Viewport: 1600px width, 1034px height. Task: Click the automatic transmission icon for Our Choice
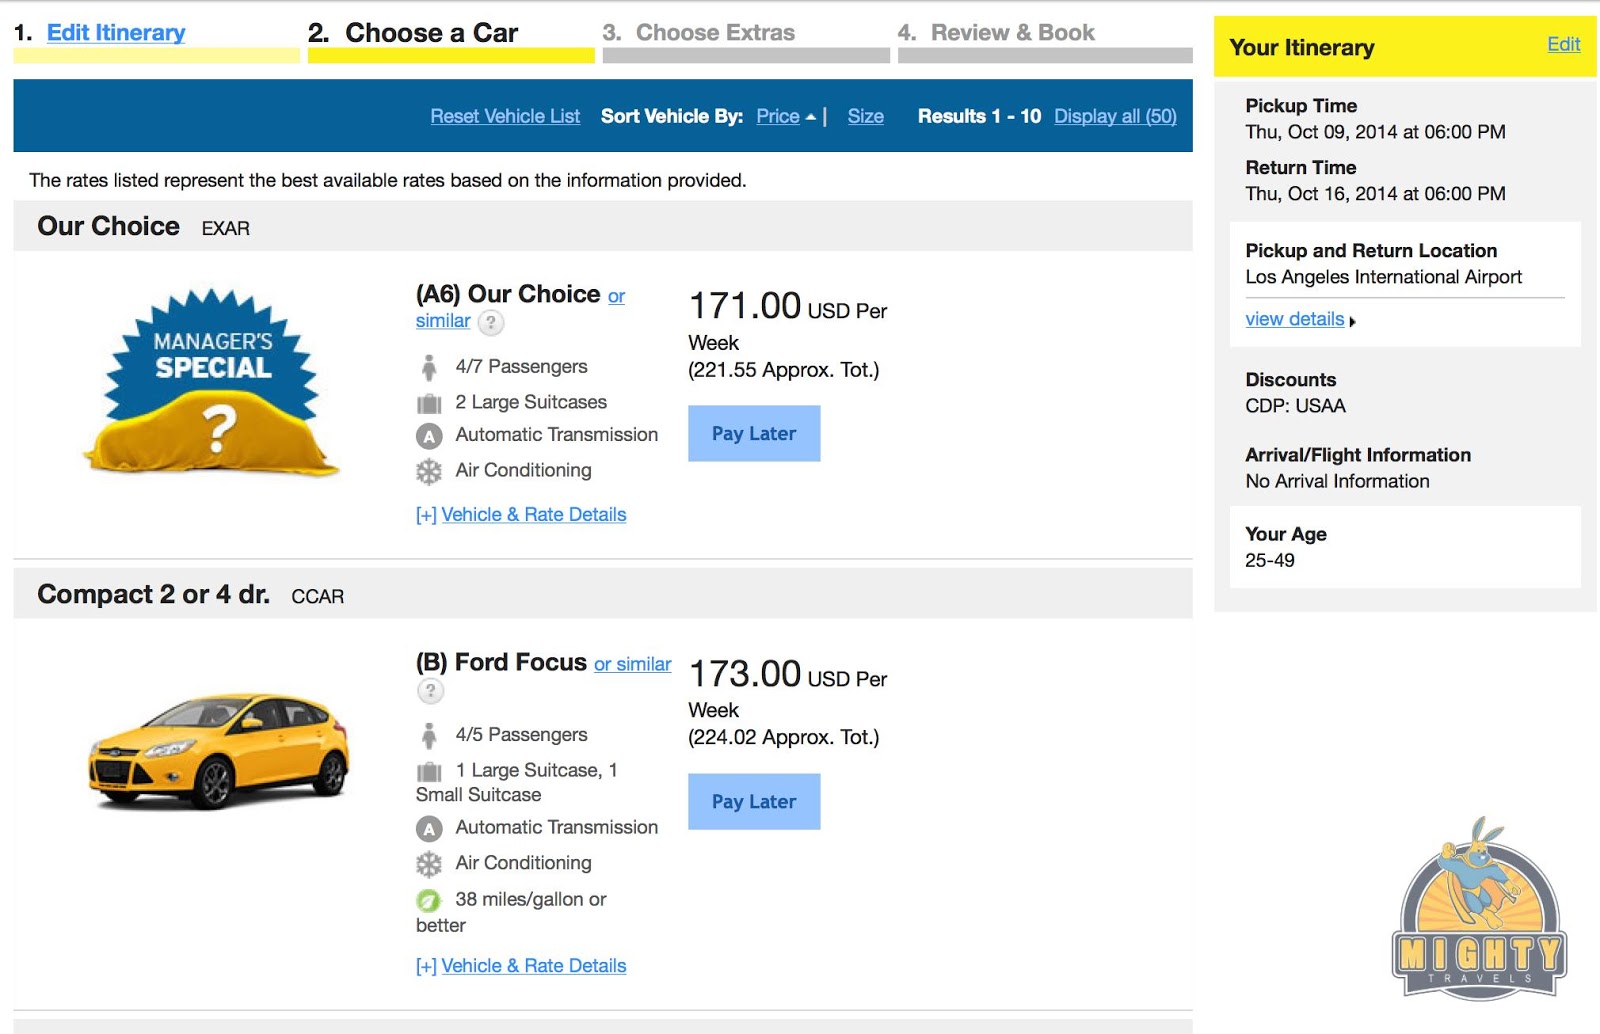[429, 436]
